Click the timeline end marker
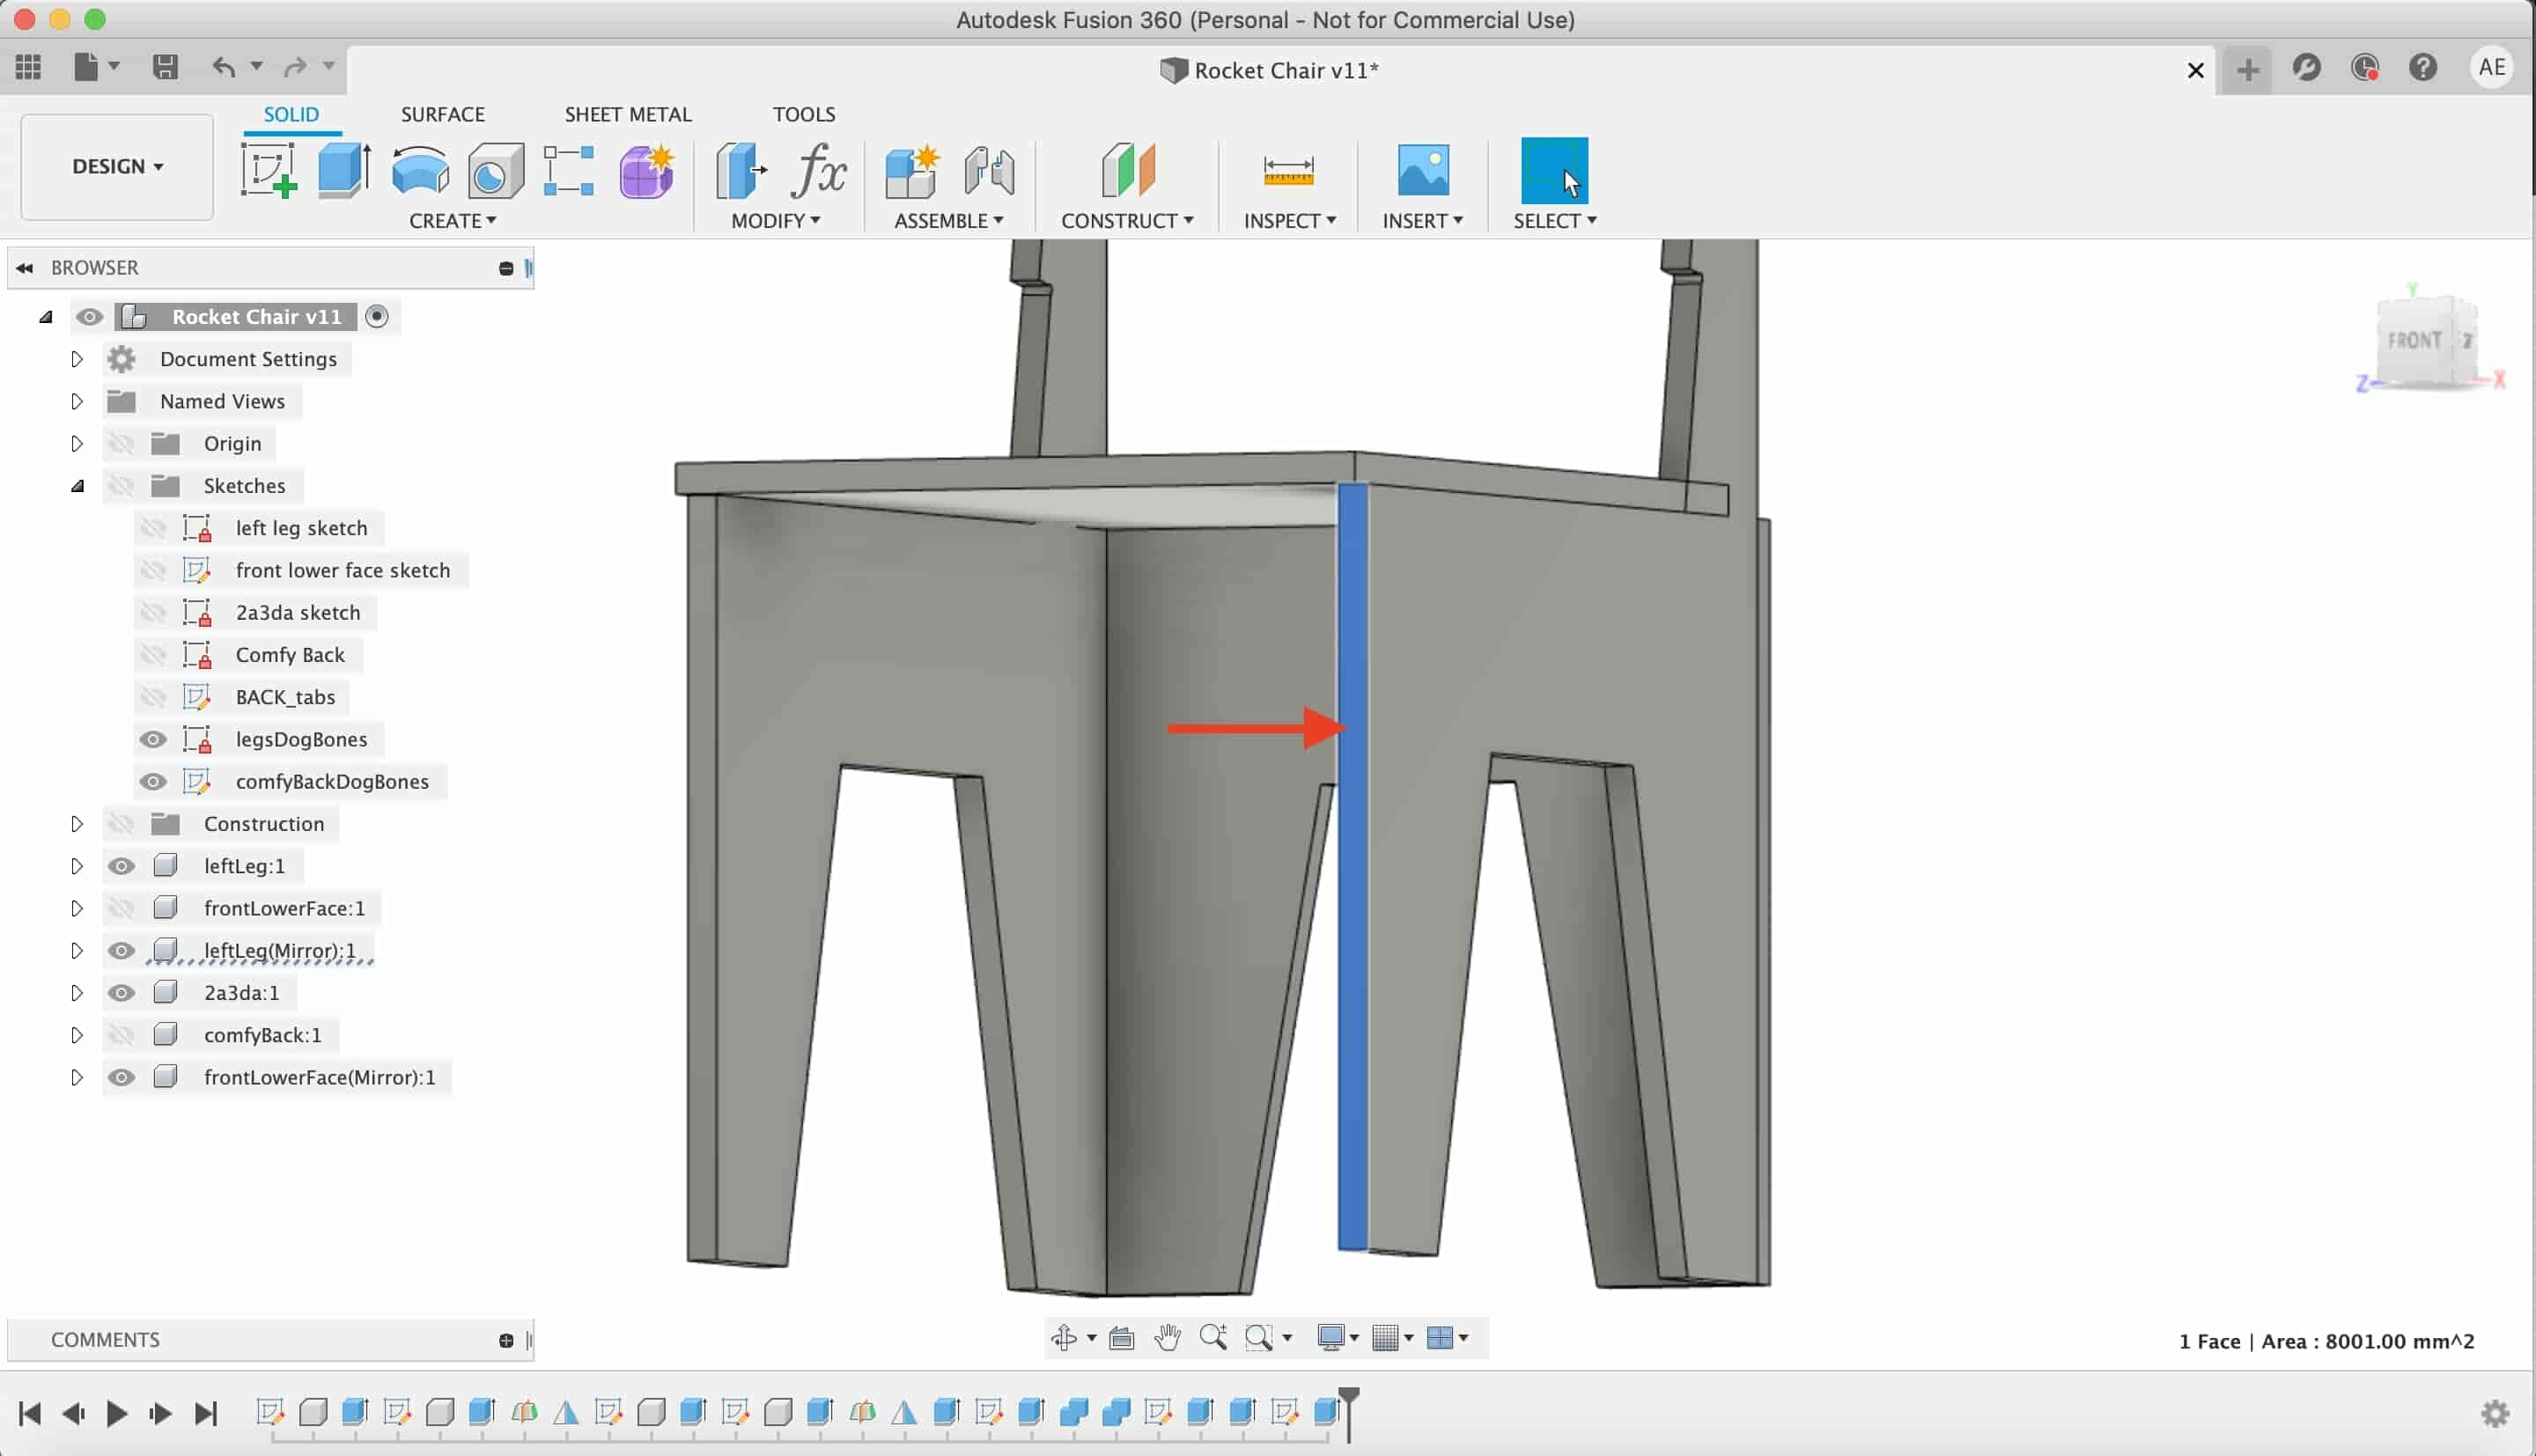This screenshot has height=1456, width=2536. pos(1349,1413)
